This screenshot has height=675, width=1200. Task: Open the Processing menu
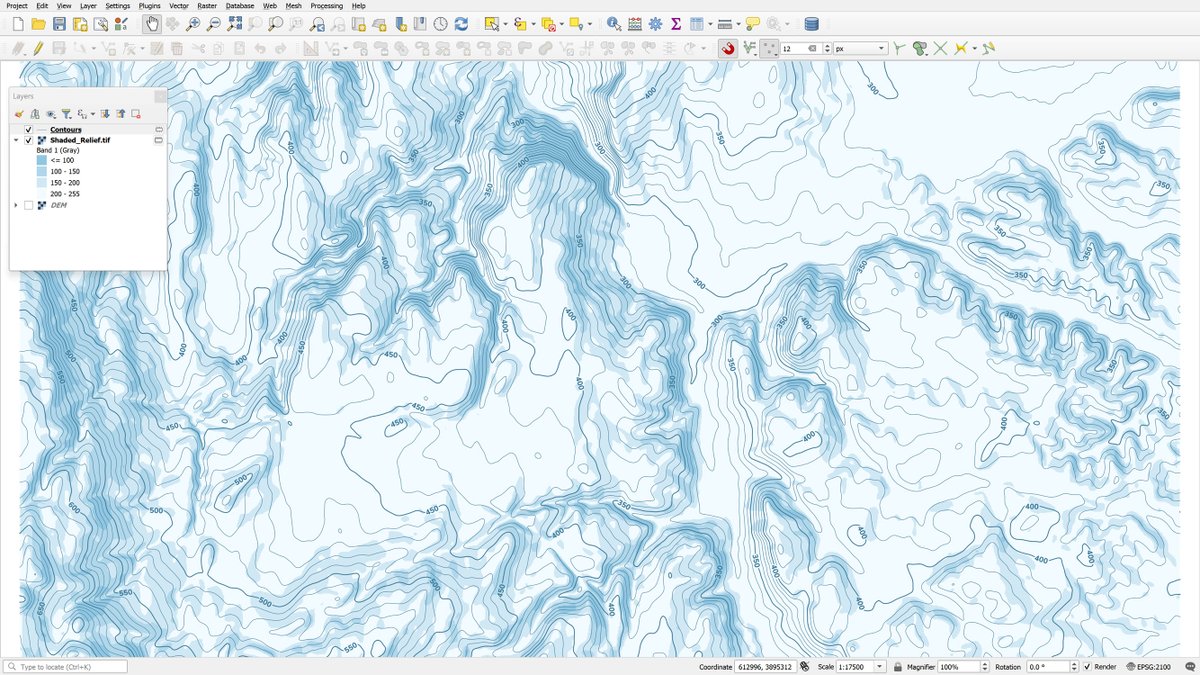click(x=326, y=6)
